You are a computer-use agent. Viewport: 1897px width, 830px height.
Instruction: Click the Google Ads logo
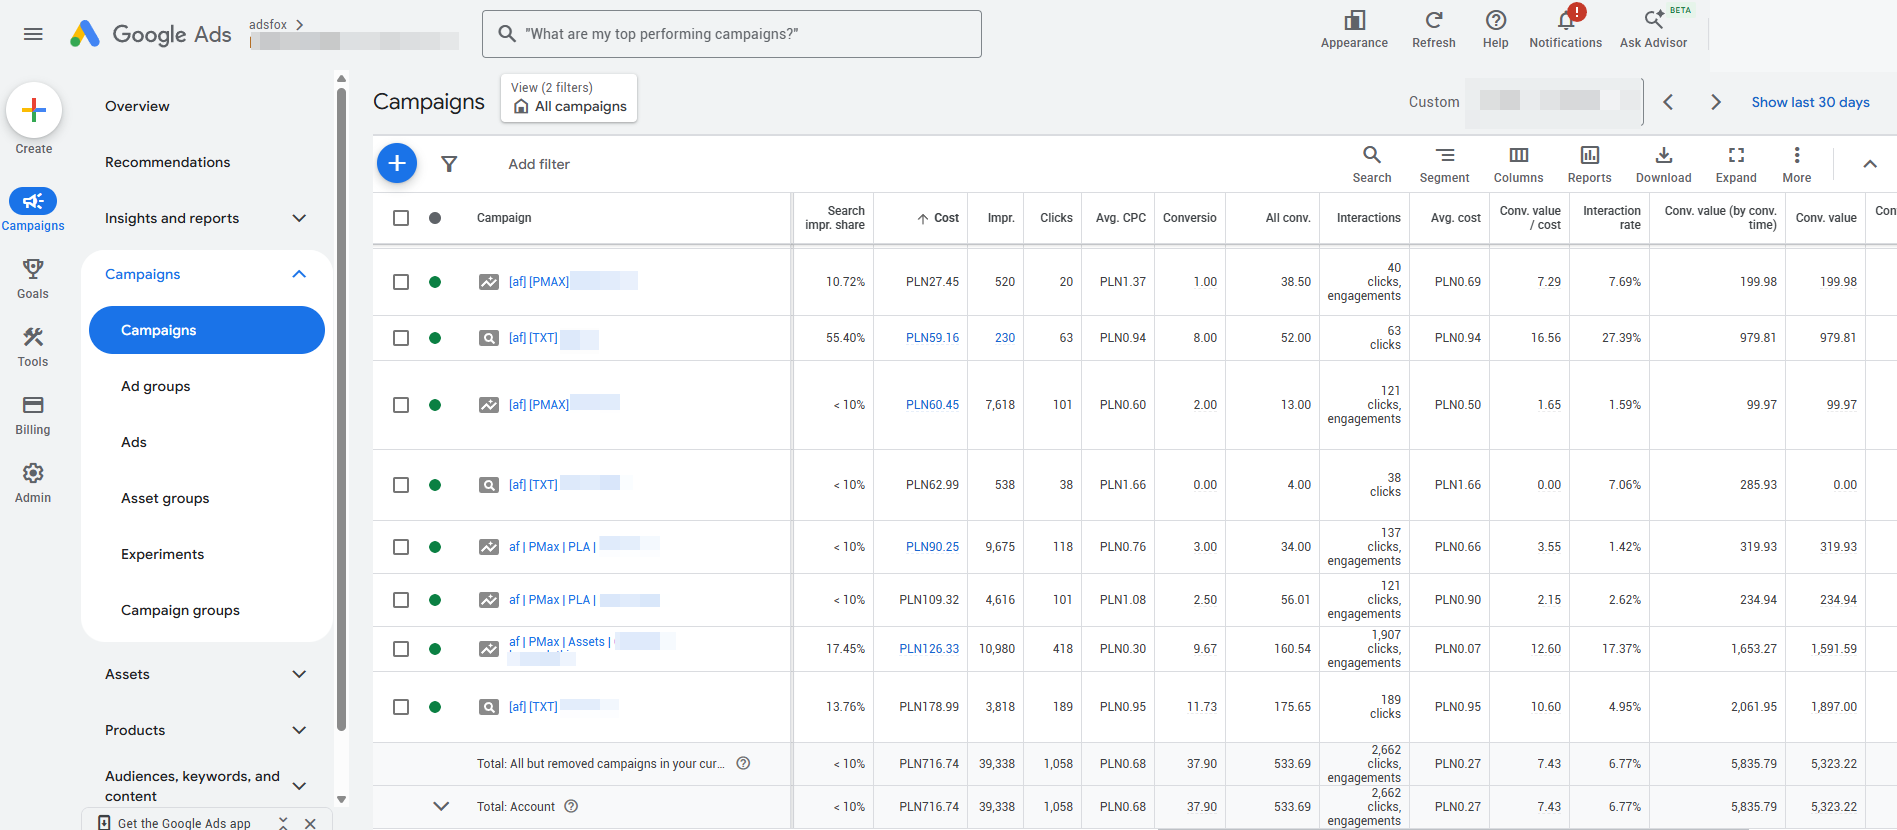151,34
